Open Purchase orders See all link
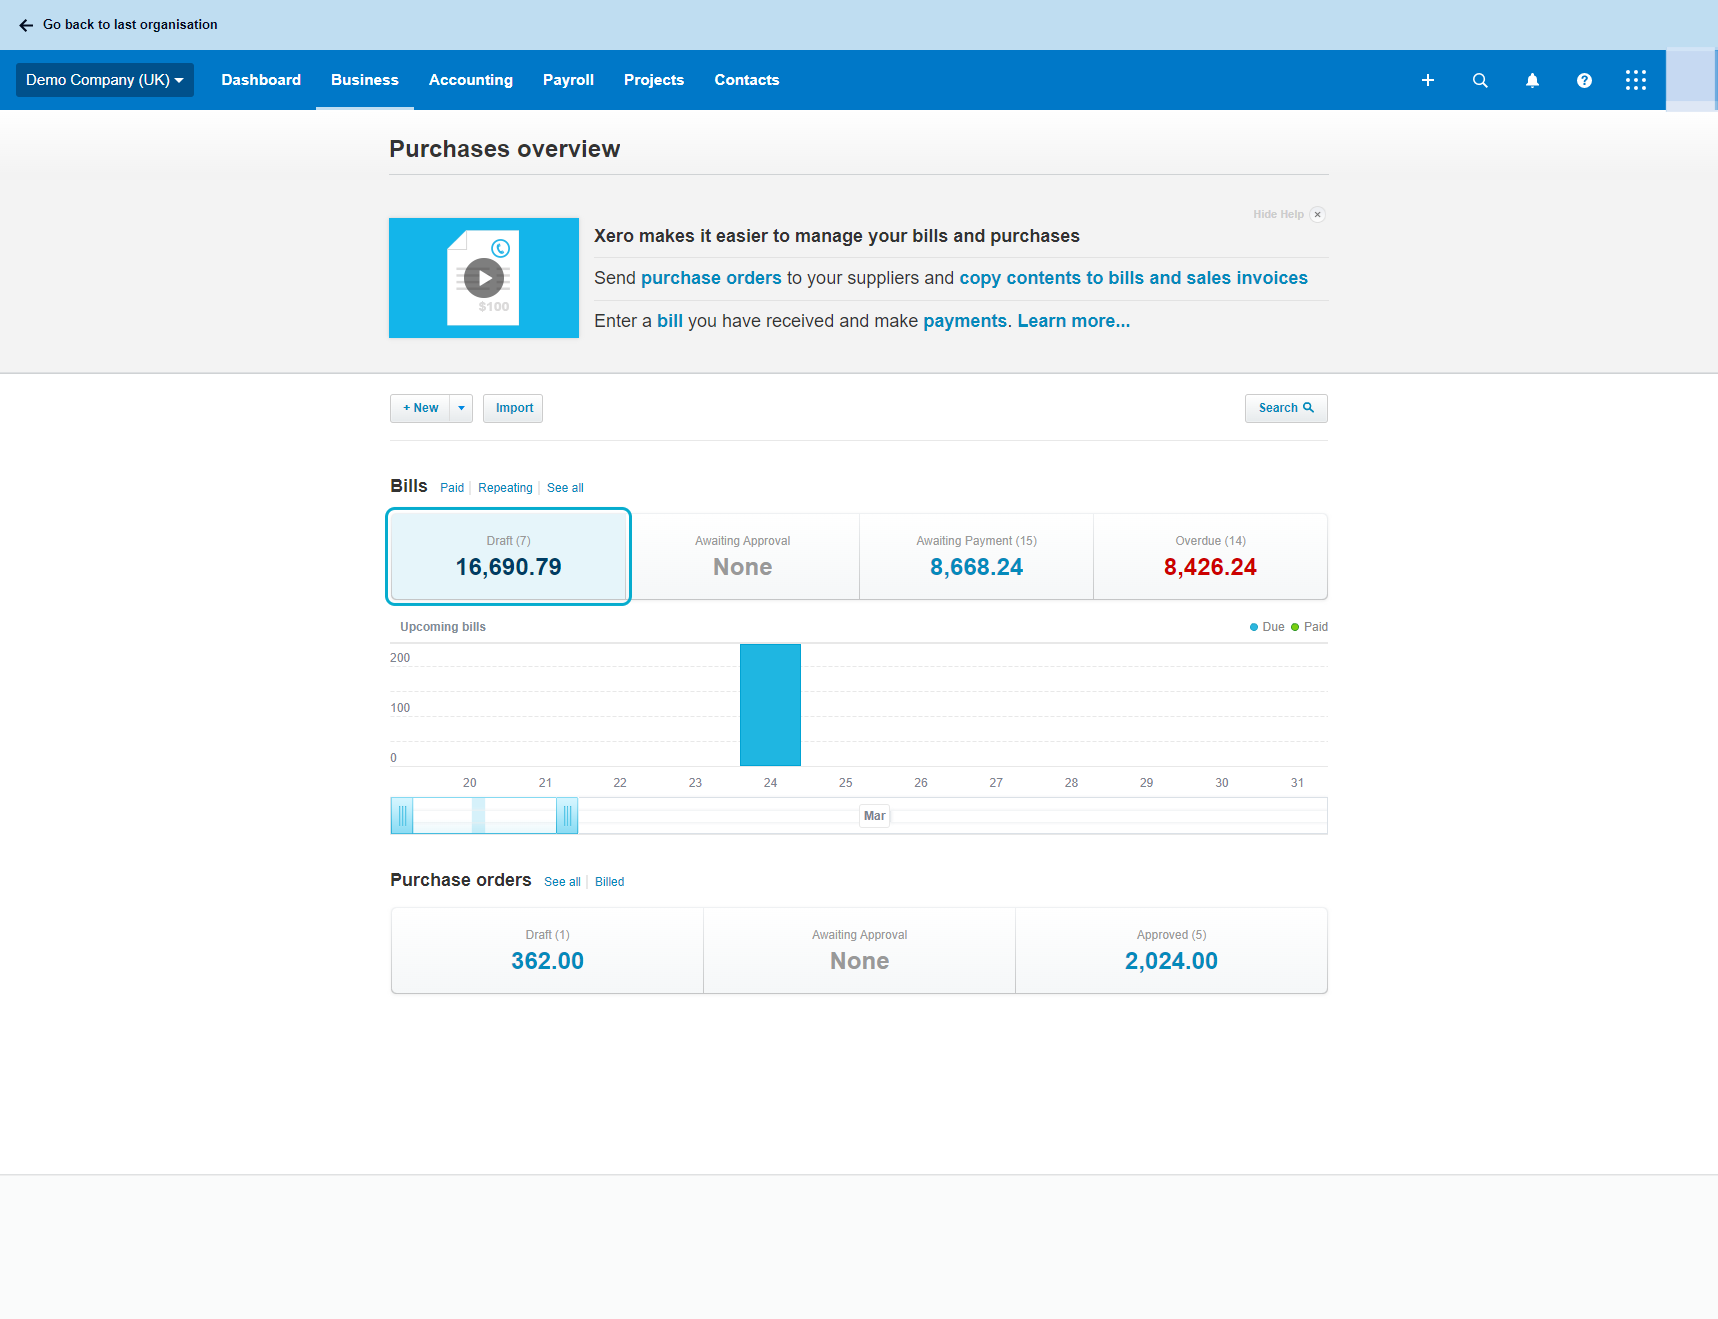1718x1319 pixels. coord(562,882)
